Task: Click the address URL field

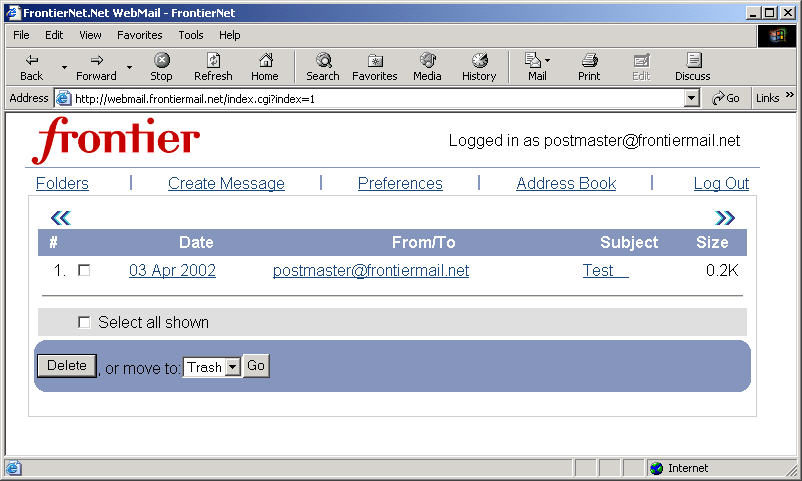Action: coord(378,99)
